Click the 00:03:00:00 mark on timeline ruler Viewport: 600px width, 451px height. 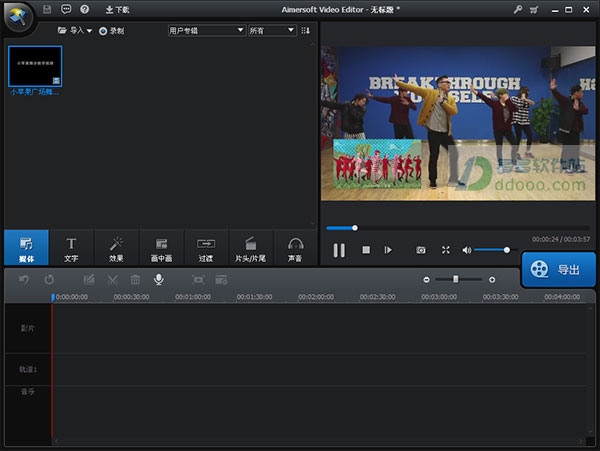point(439,297)
